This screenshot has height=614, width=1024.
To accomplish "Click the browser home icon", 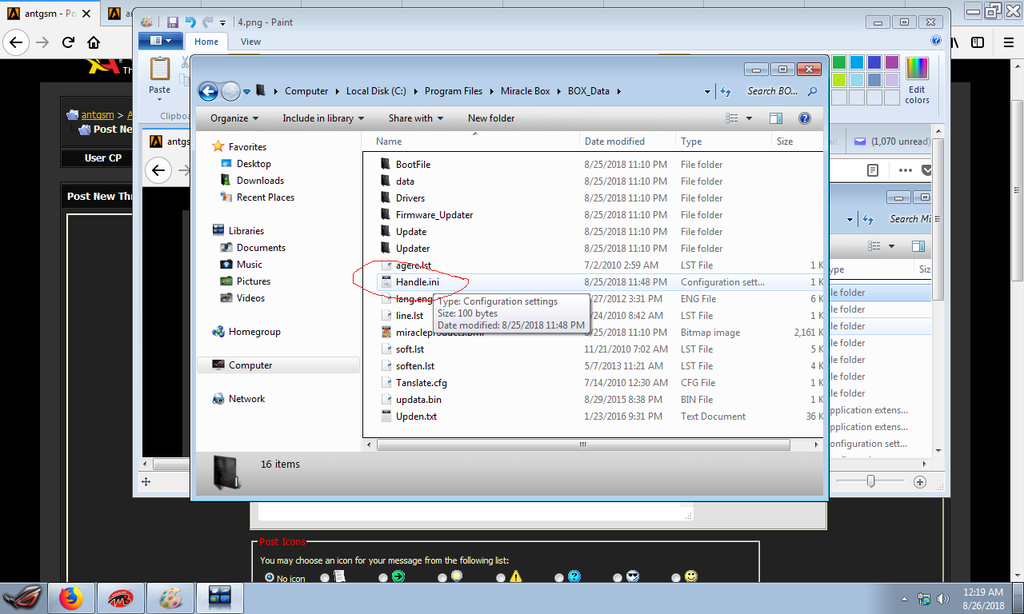I will pos(94,43).
